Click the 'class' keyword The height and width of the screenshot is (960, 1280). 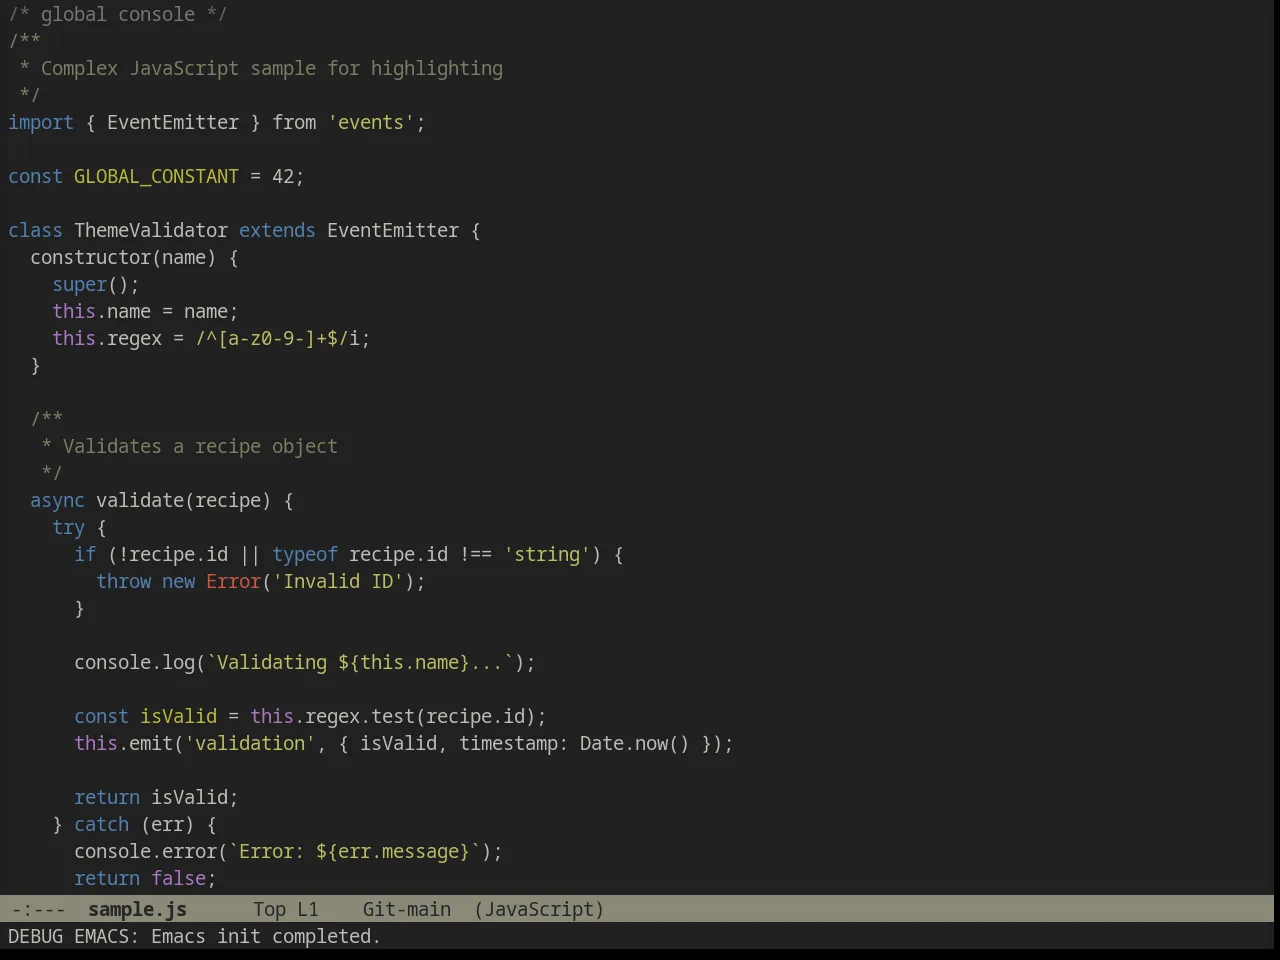coord(35,230)
